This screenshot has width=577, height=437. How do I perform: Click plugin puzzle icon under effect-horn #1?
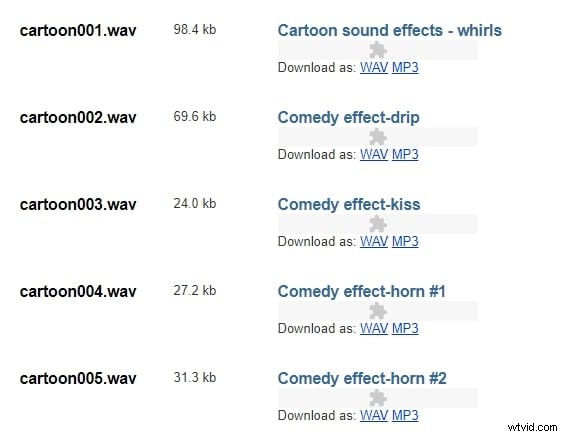[378, 311]
